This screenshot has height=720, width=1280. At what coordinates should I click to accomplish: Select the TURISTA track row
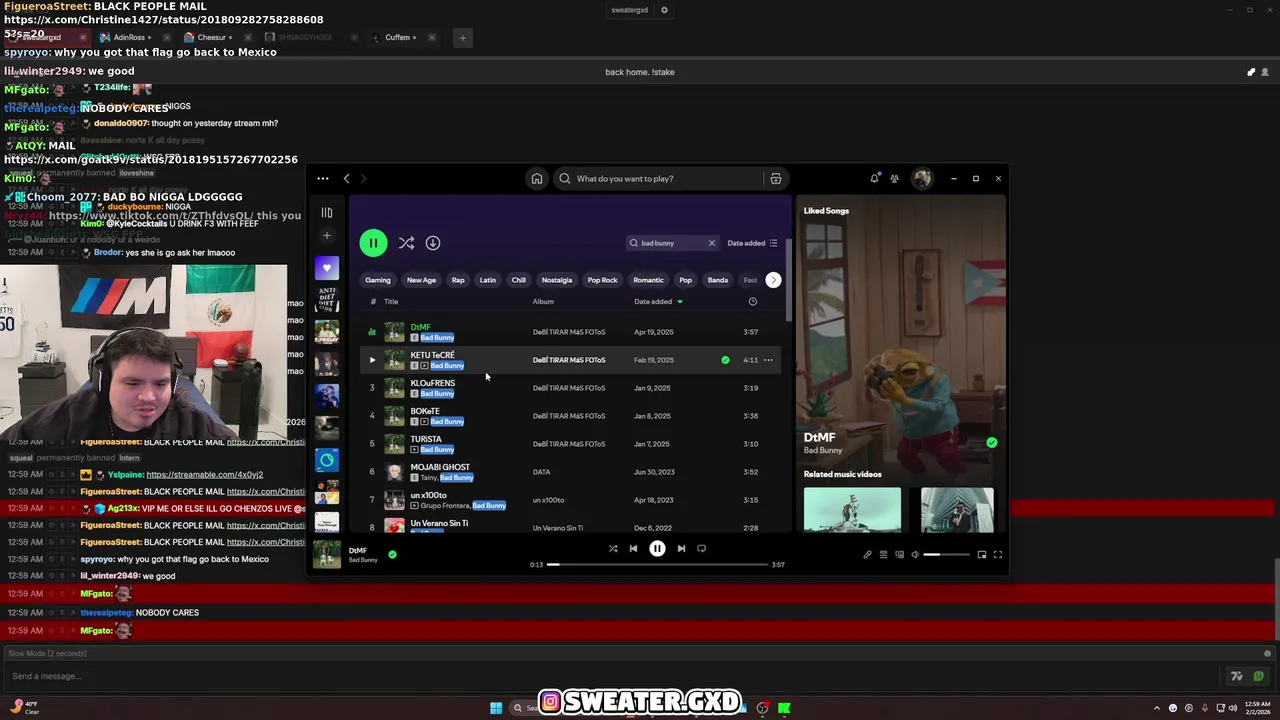(x=570, y=444)
